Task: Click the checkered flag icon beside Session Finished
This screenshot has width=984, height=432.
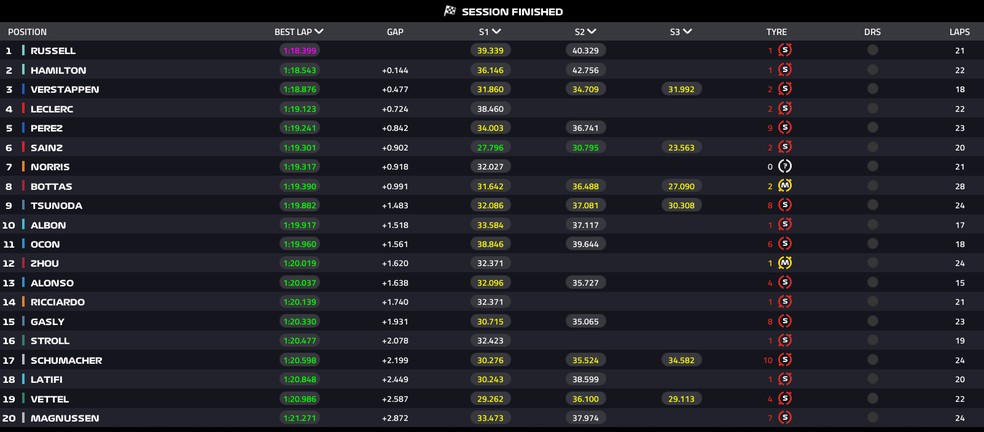Action: [449, 11]
